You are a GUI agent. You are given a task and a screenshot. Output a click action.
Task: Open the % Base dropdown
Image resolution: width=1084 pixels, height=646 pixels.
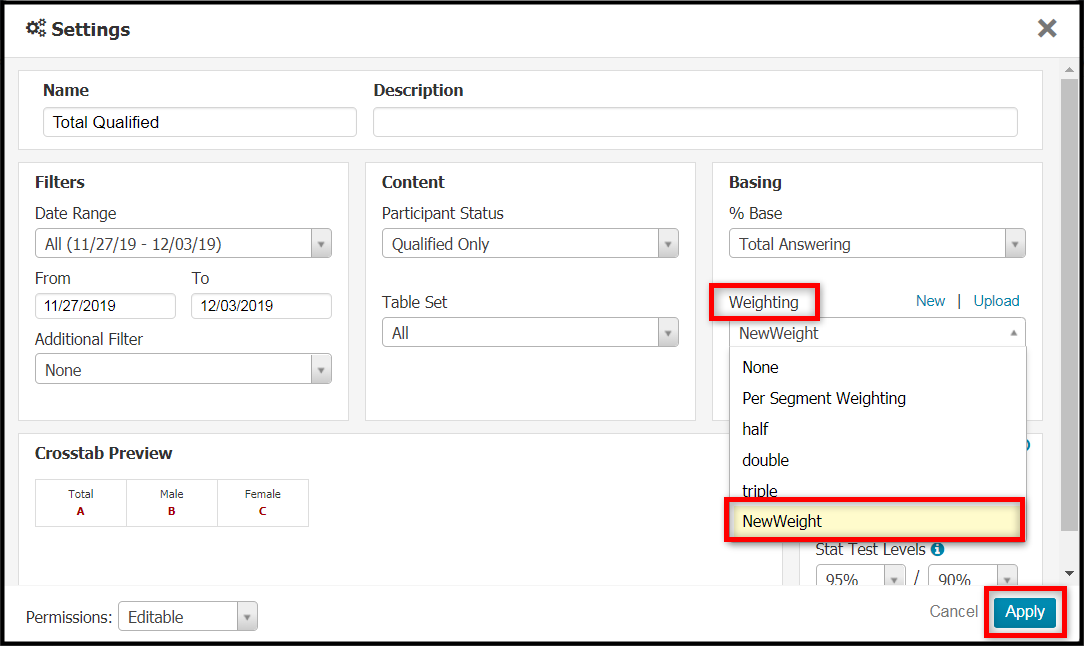point(877,243)
